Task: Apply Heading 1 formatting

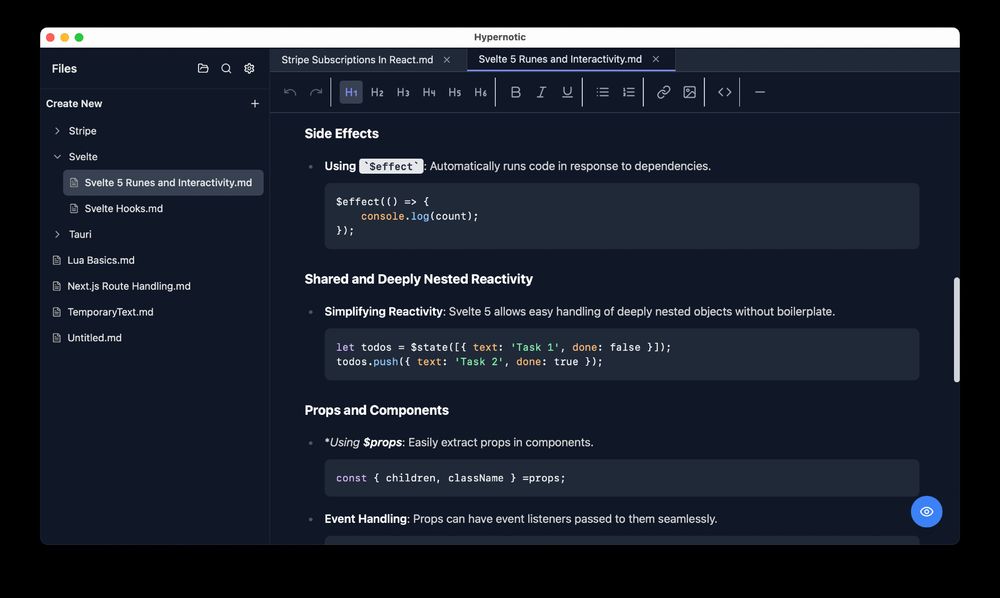Action: (x=351, y=92)
